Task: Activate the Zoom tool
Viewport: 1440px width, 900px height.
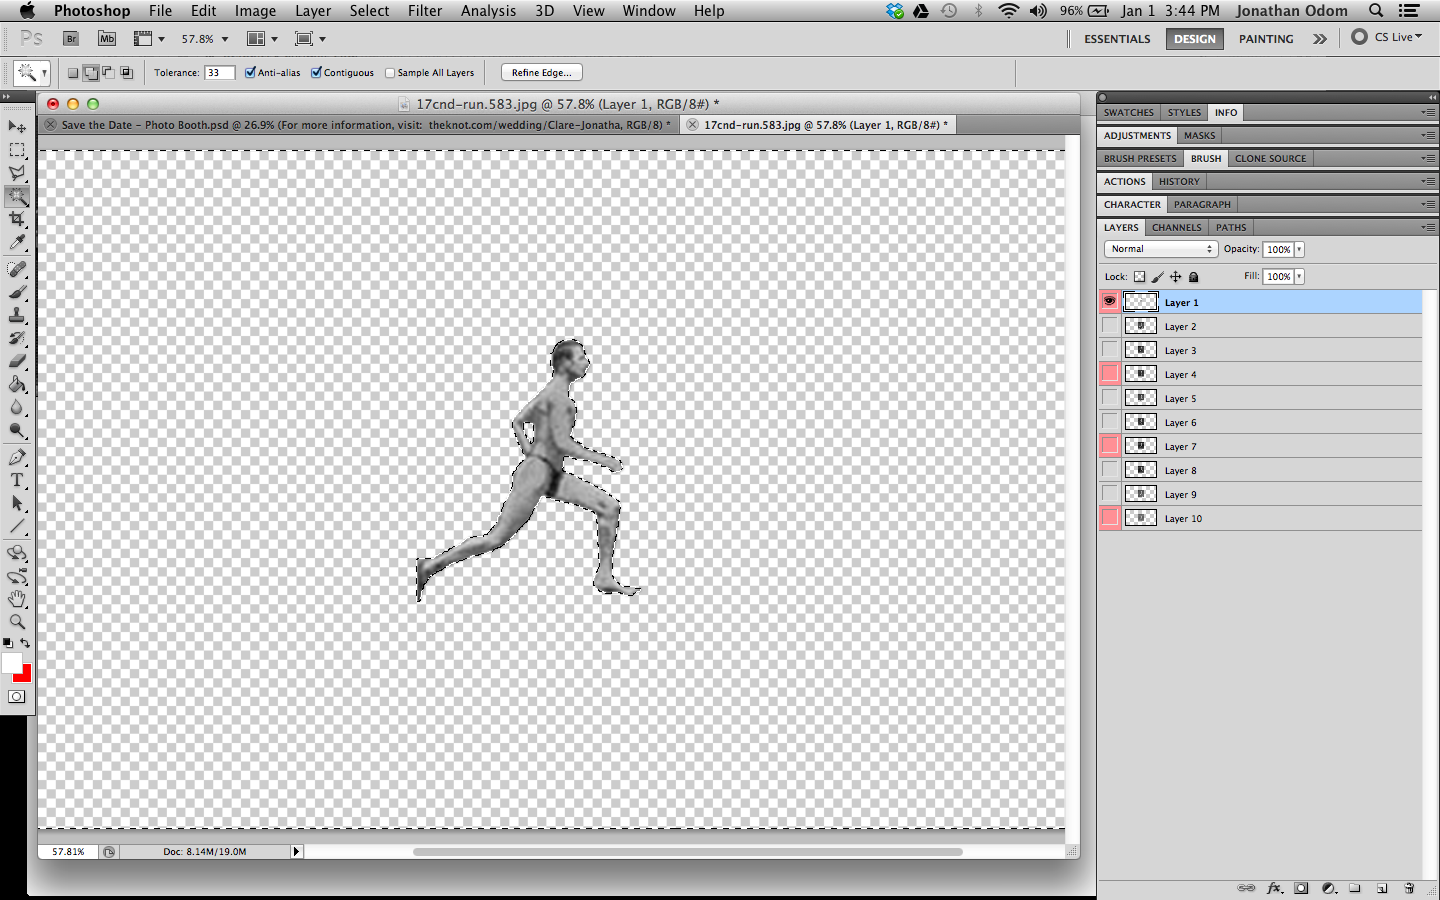Action: coord(16,619)
